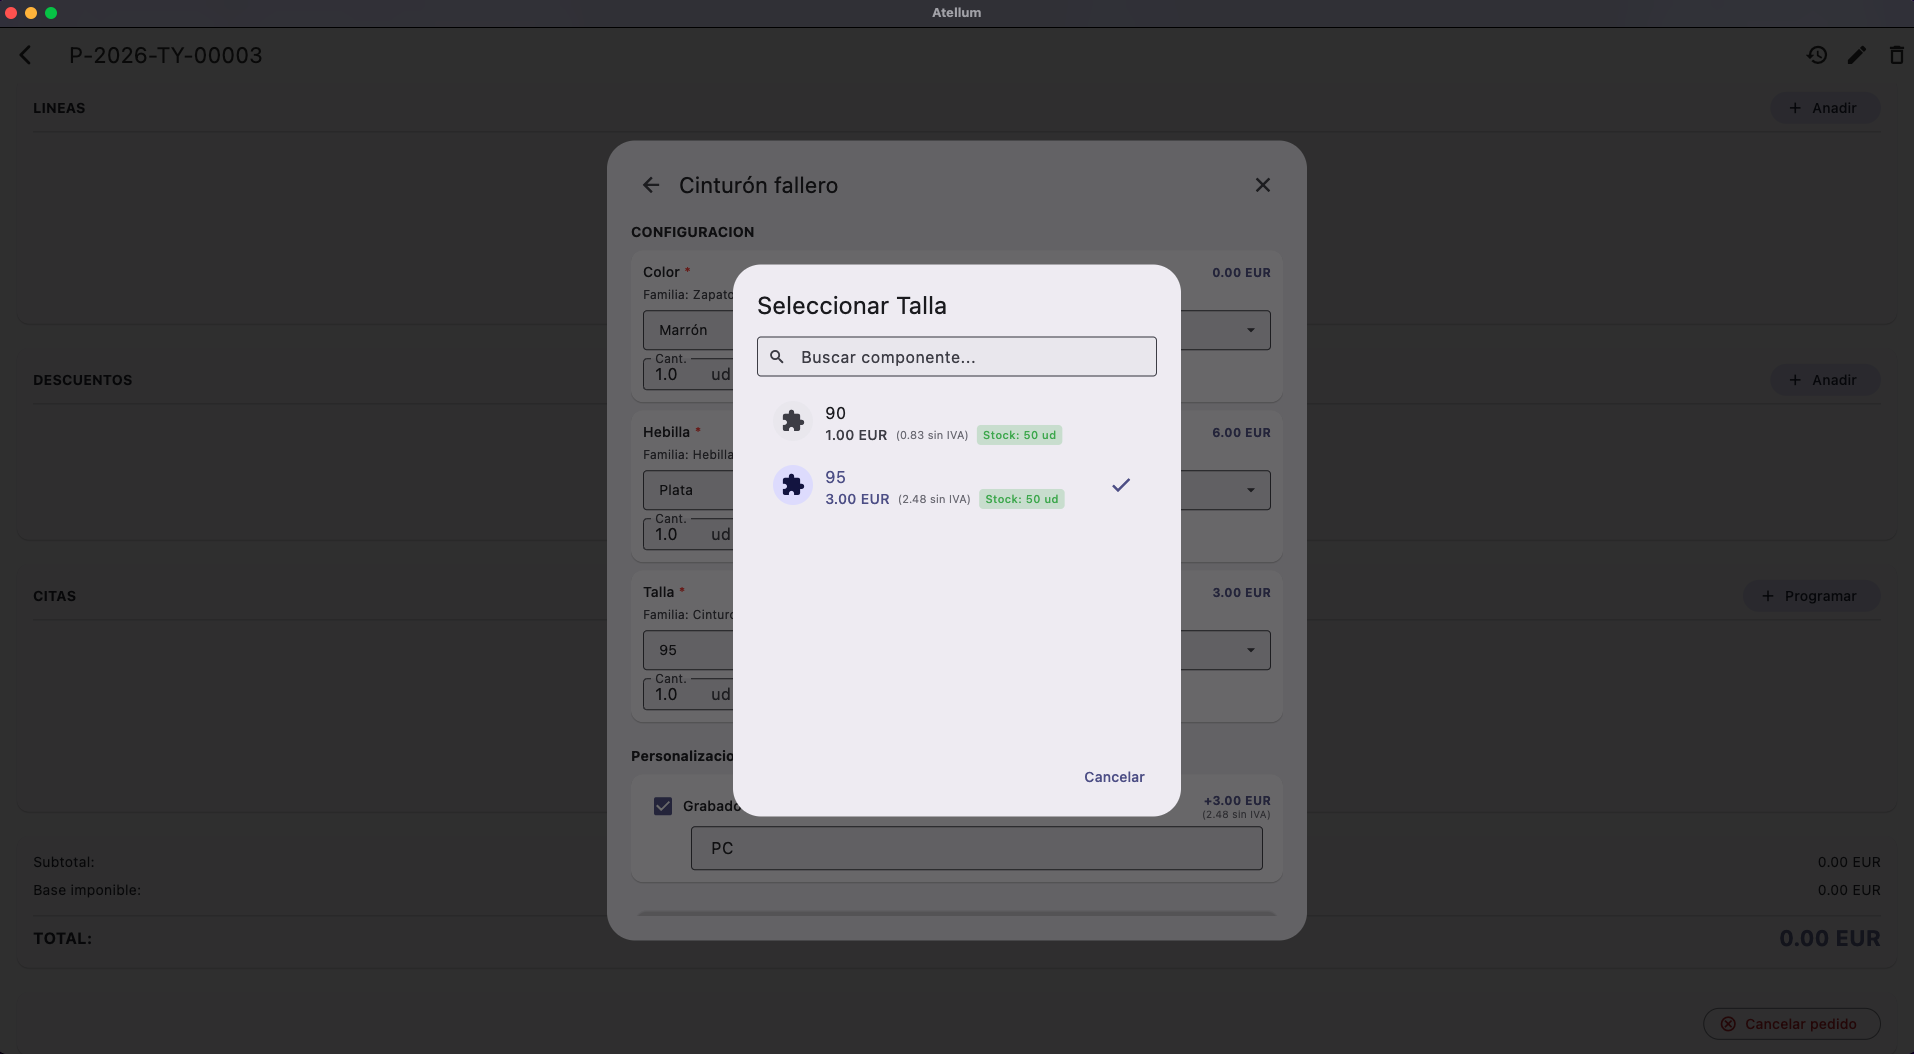Click the delete trash icon
Screen dimensions: 1914x1054
point(1896,55)
